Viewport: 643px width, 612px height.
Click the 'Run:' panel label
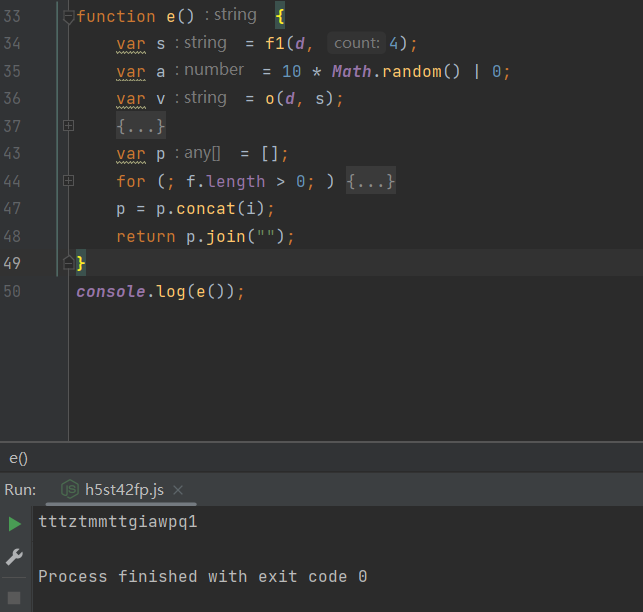click(x=20, y=490)
